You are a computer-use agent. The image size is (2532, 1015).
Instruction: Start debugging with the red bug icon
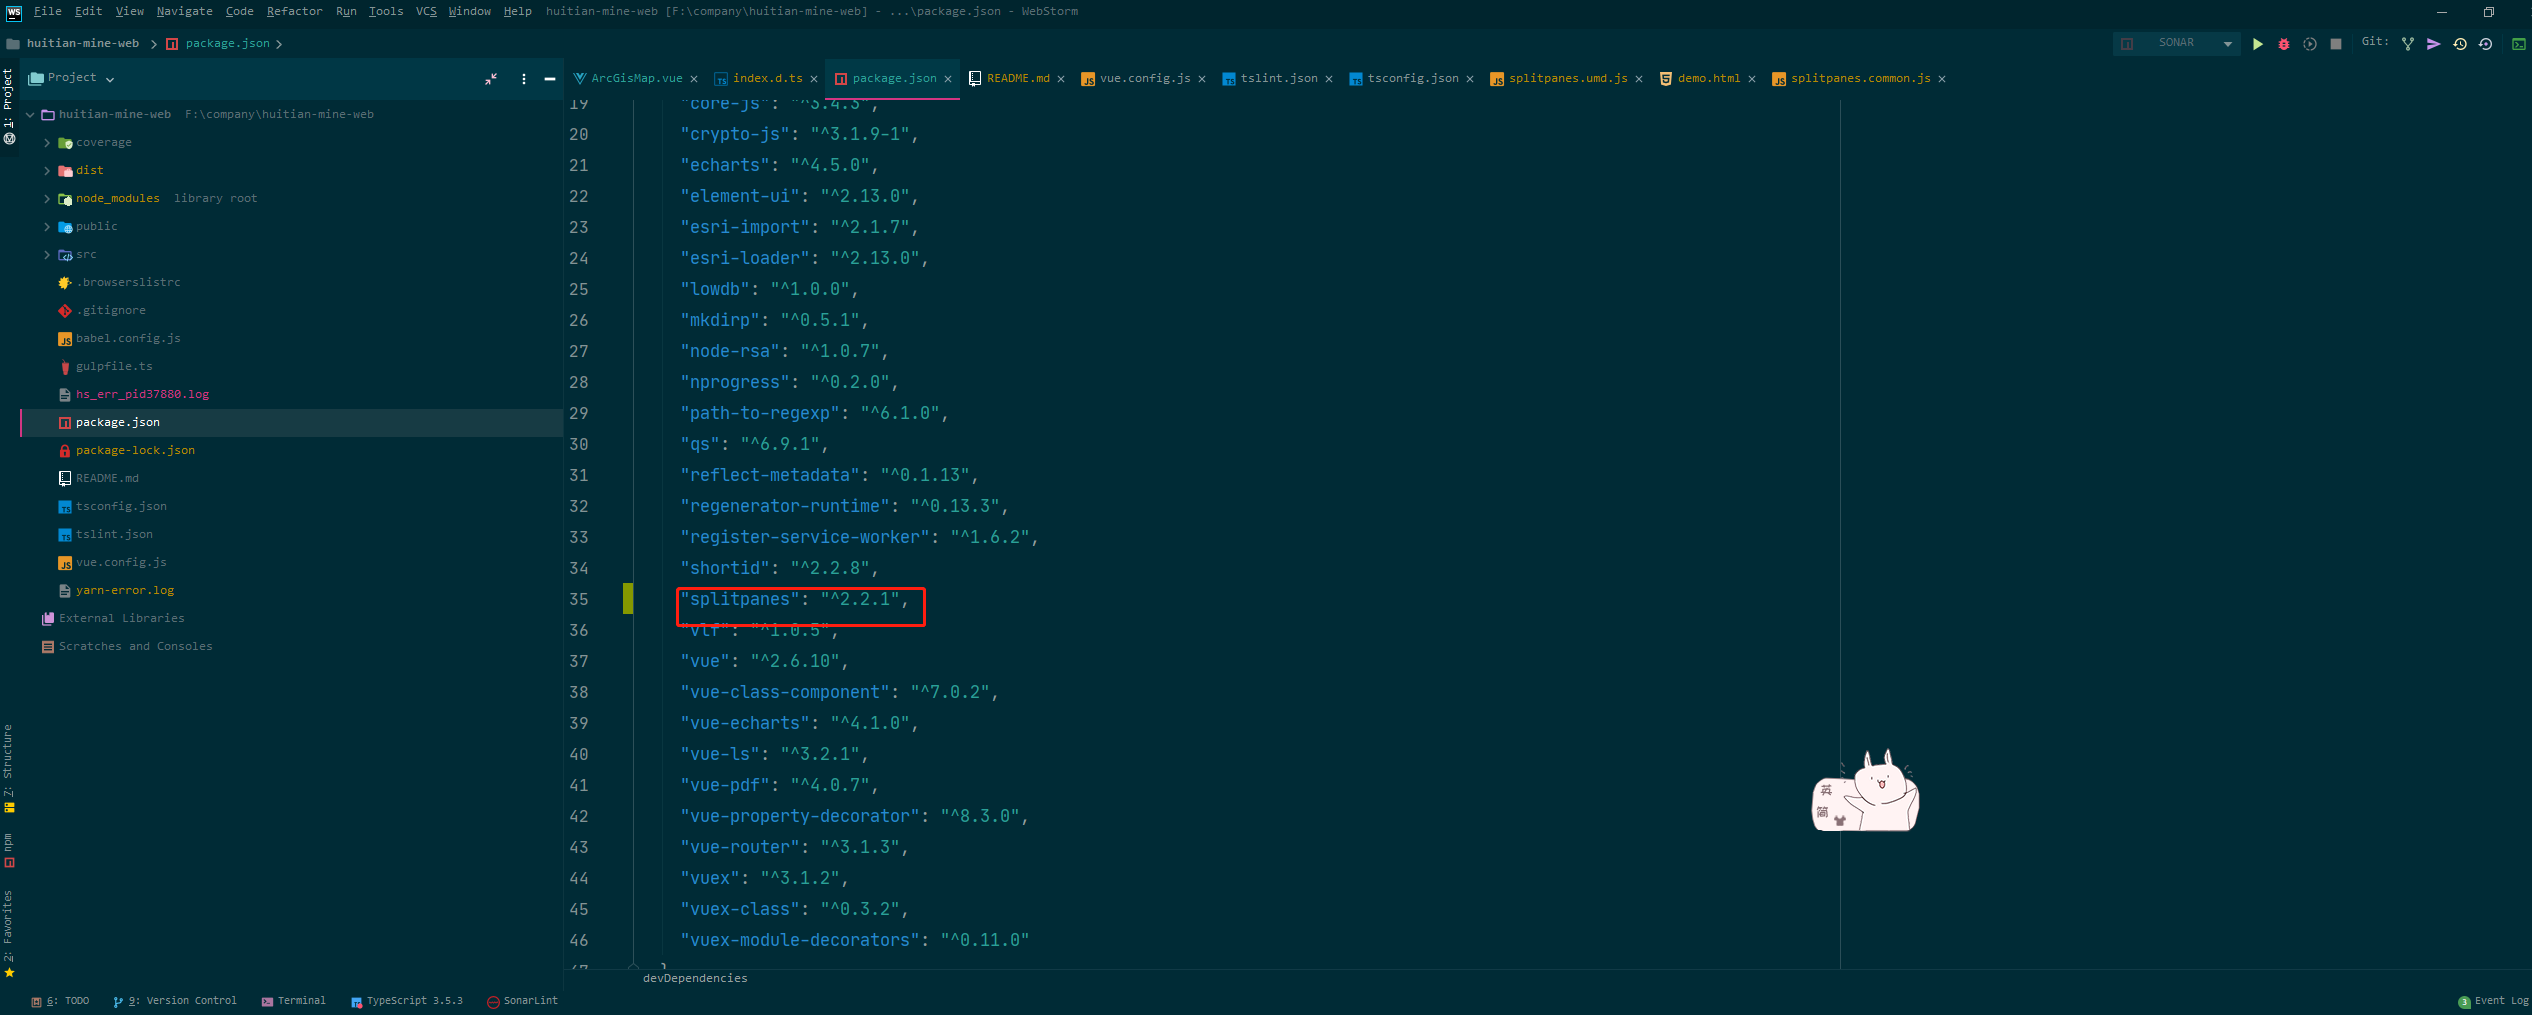(x=2284, y=44)
